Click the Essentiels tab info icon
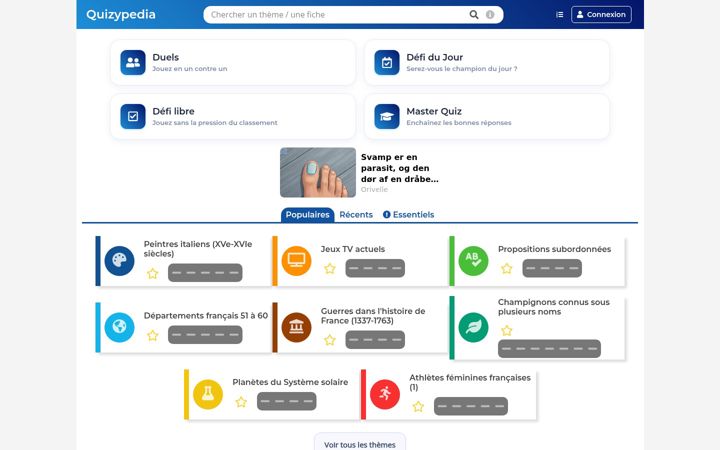 tap(387, 214)
